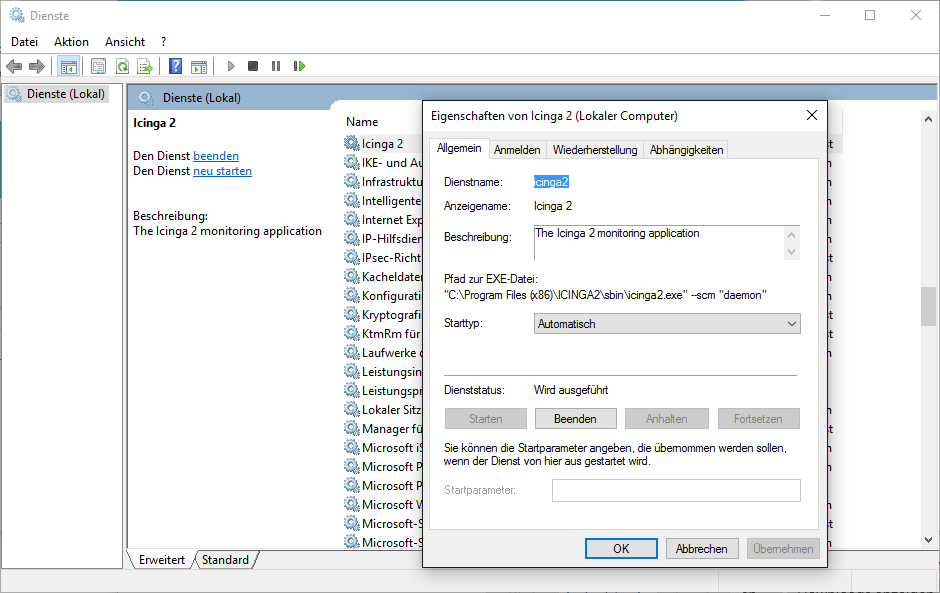The width and height of the screenshot is (940, 593).
Task: Select the gear icon of Laufwerke row
Action: (352, 353)
